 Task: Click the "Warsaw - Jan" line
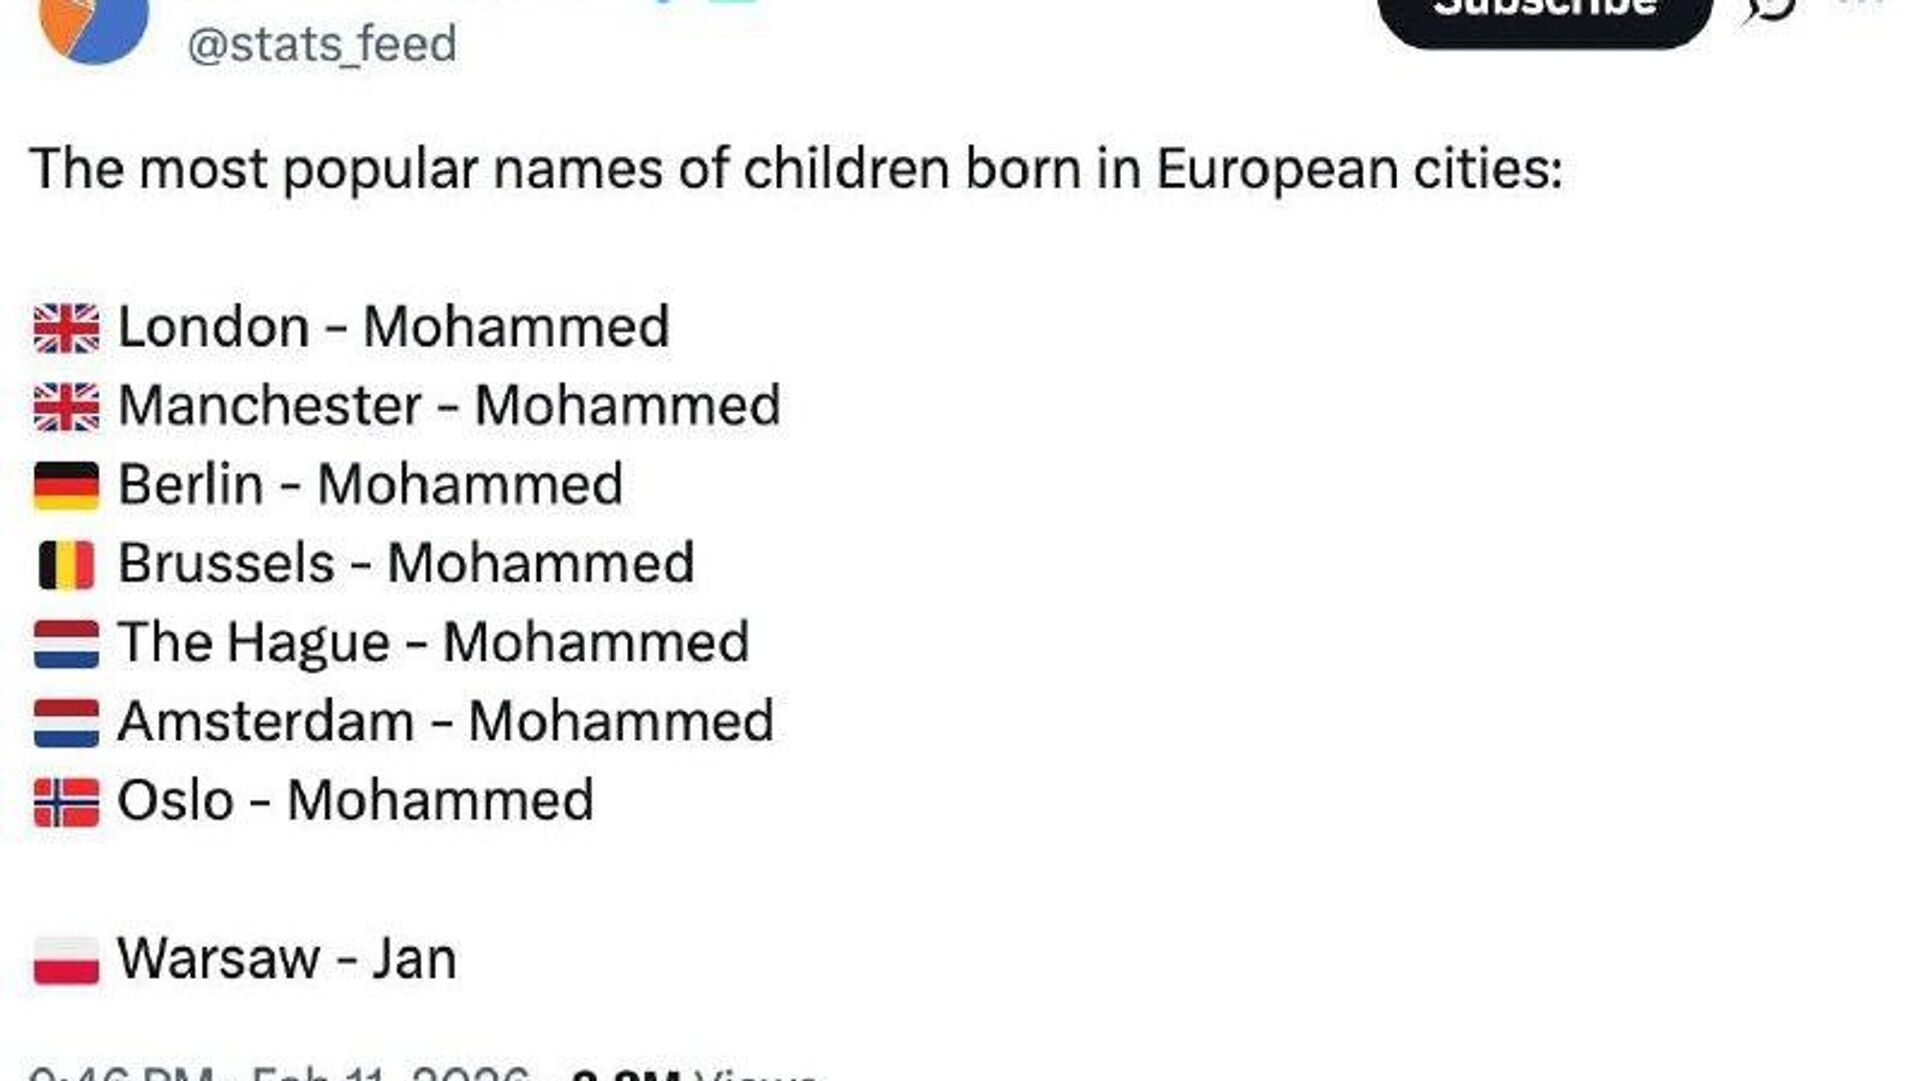(287, 959)
